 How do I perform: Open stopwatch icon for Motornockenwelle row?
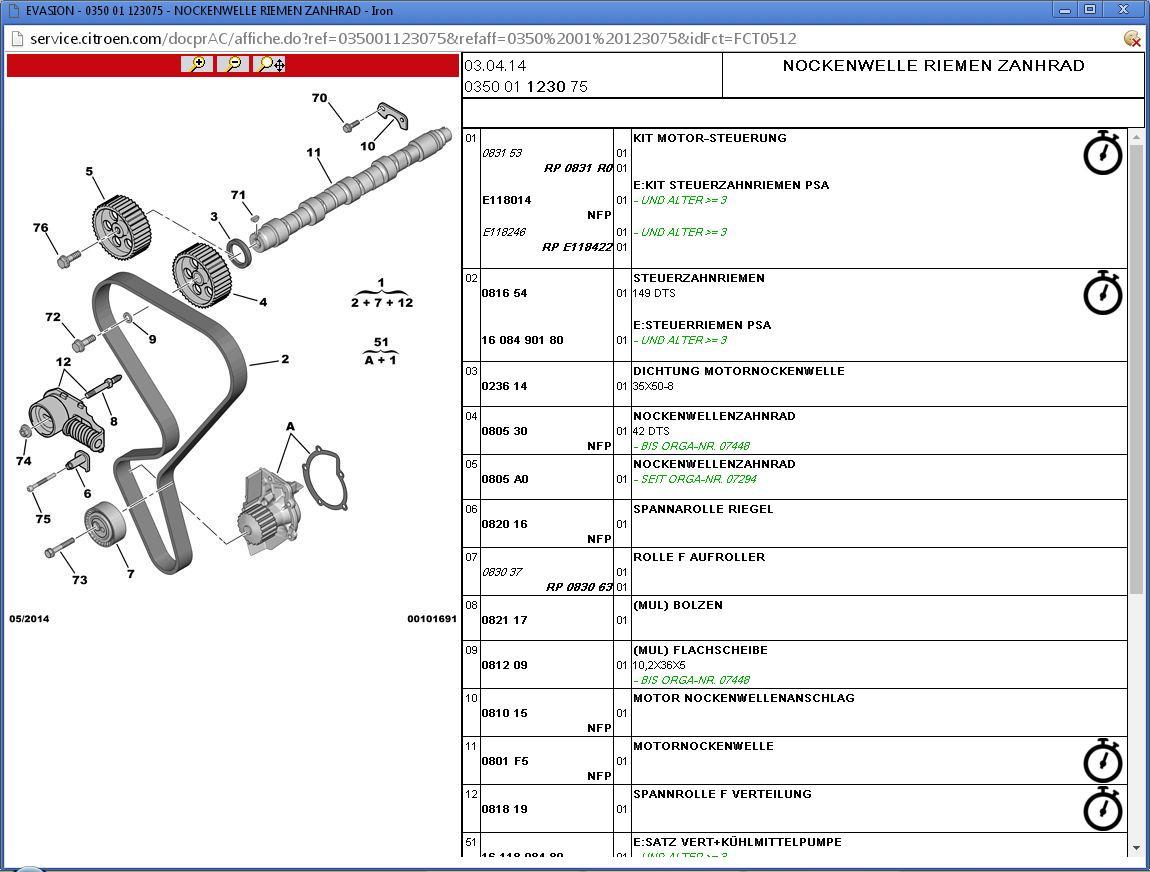1102,761
